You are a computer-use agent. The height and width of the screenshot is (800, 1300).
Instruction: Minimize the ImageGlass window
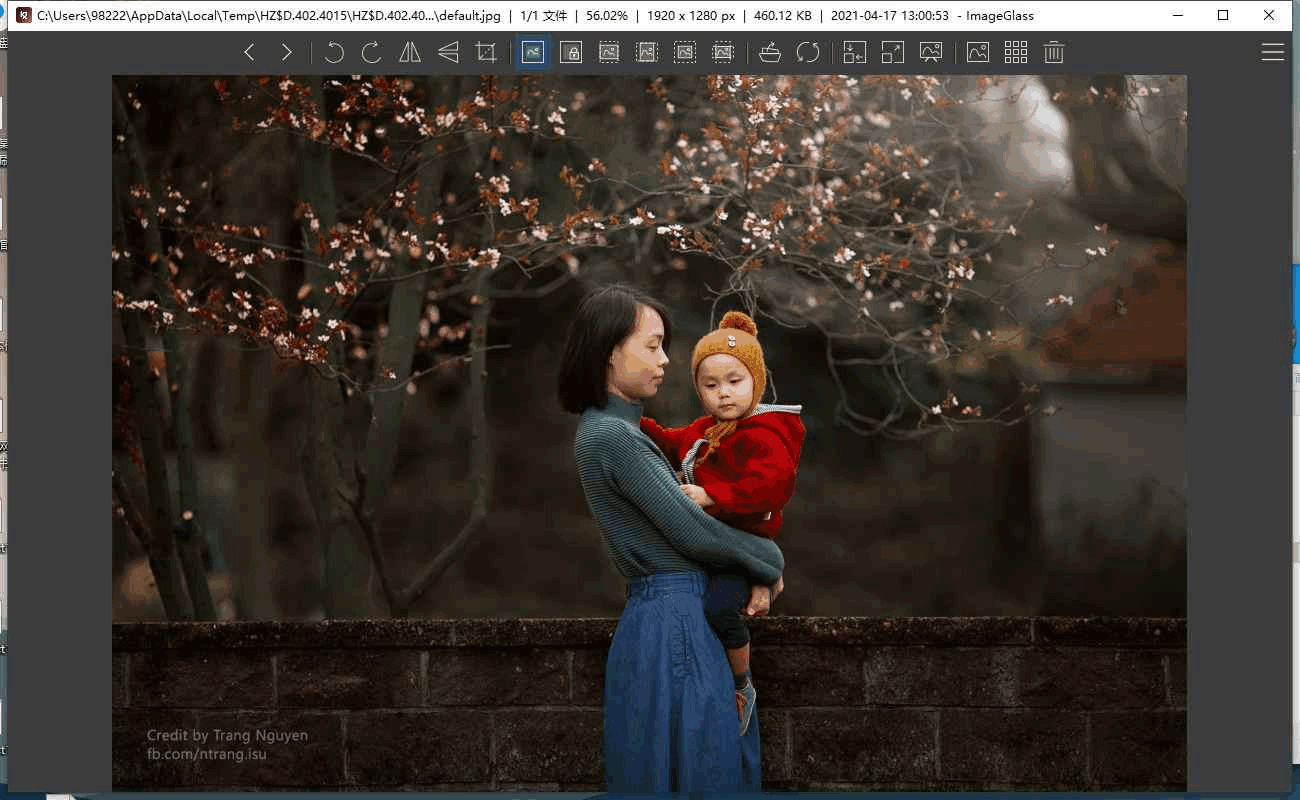(1177, 15)
